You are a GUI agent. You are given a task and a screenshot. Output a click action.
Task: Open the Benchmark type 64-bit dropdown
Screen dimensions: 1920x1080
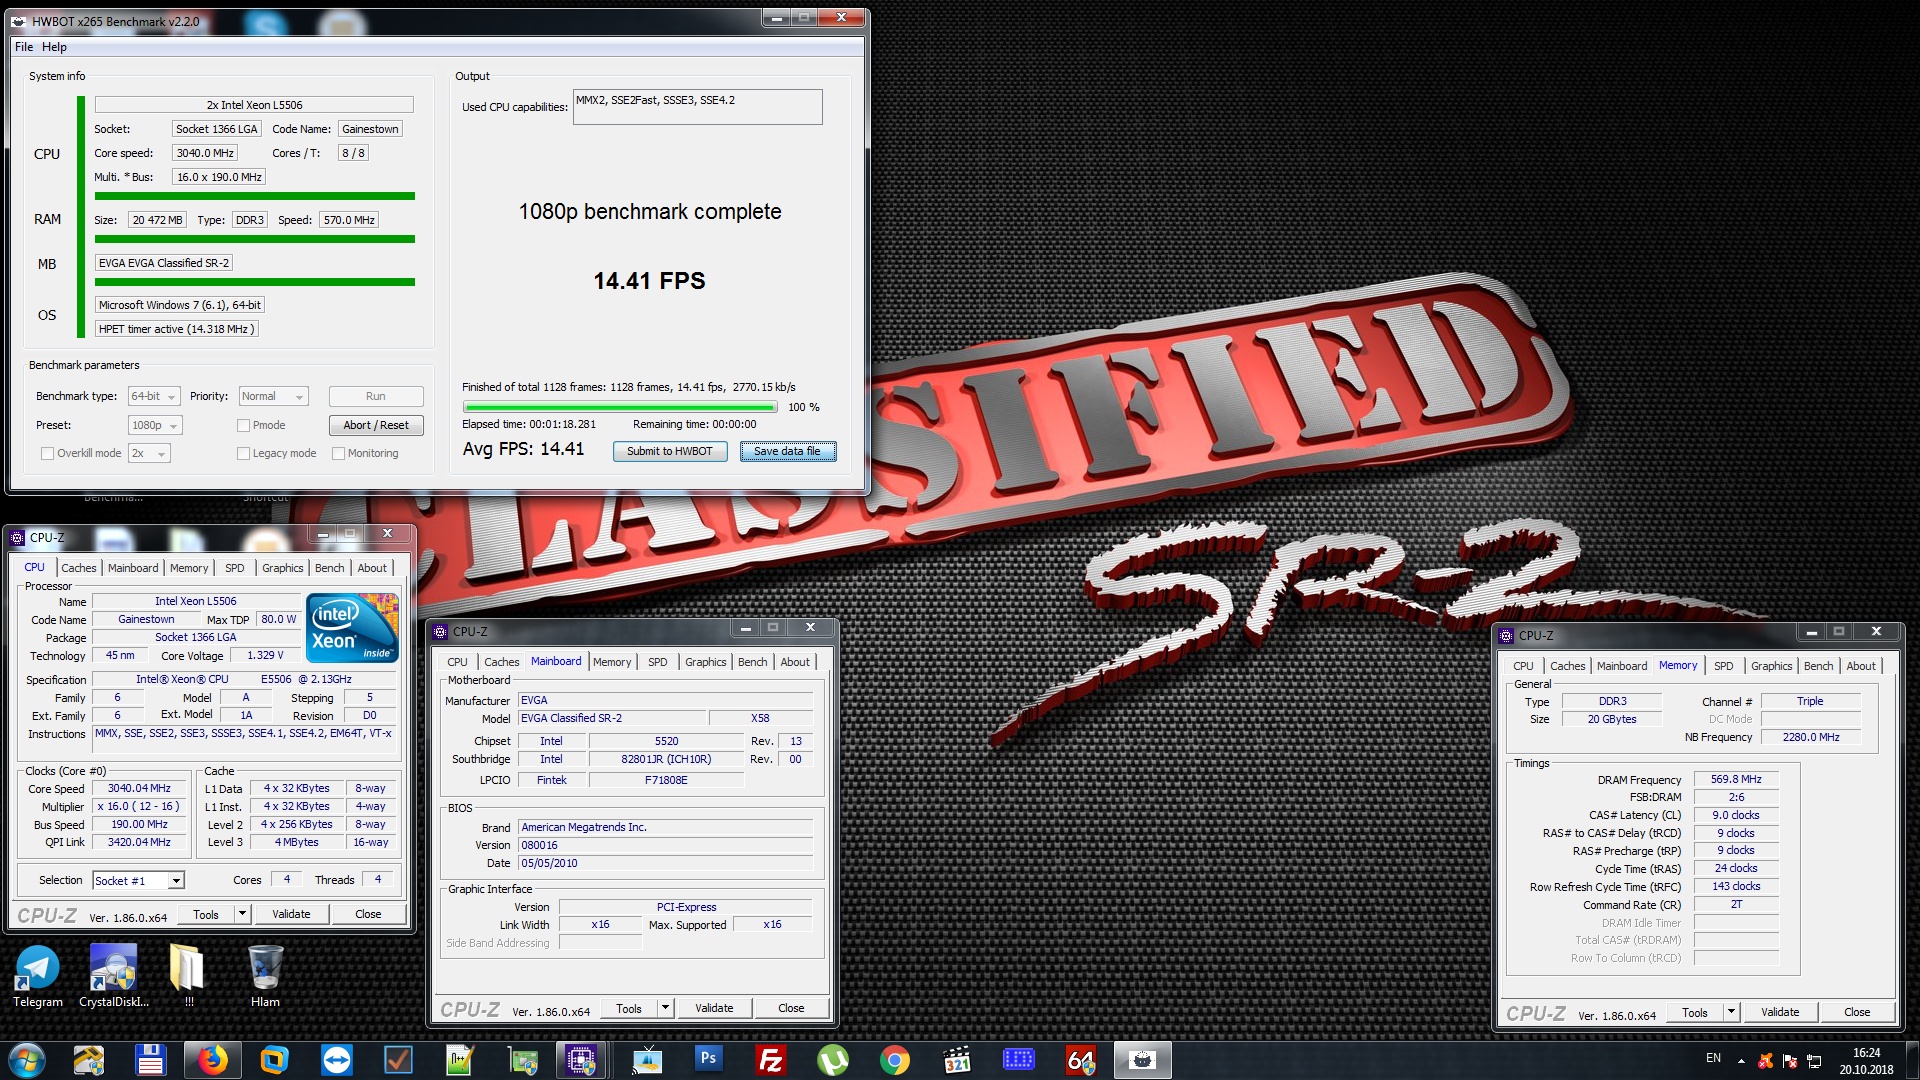pyautogui.click(x=154, y=396)
